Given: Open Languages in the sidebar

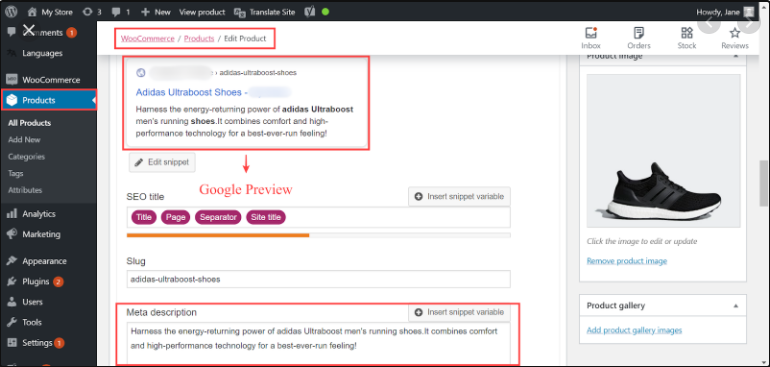Looking at the screenshot, I should [42, 53].
